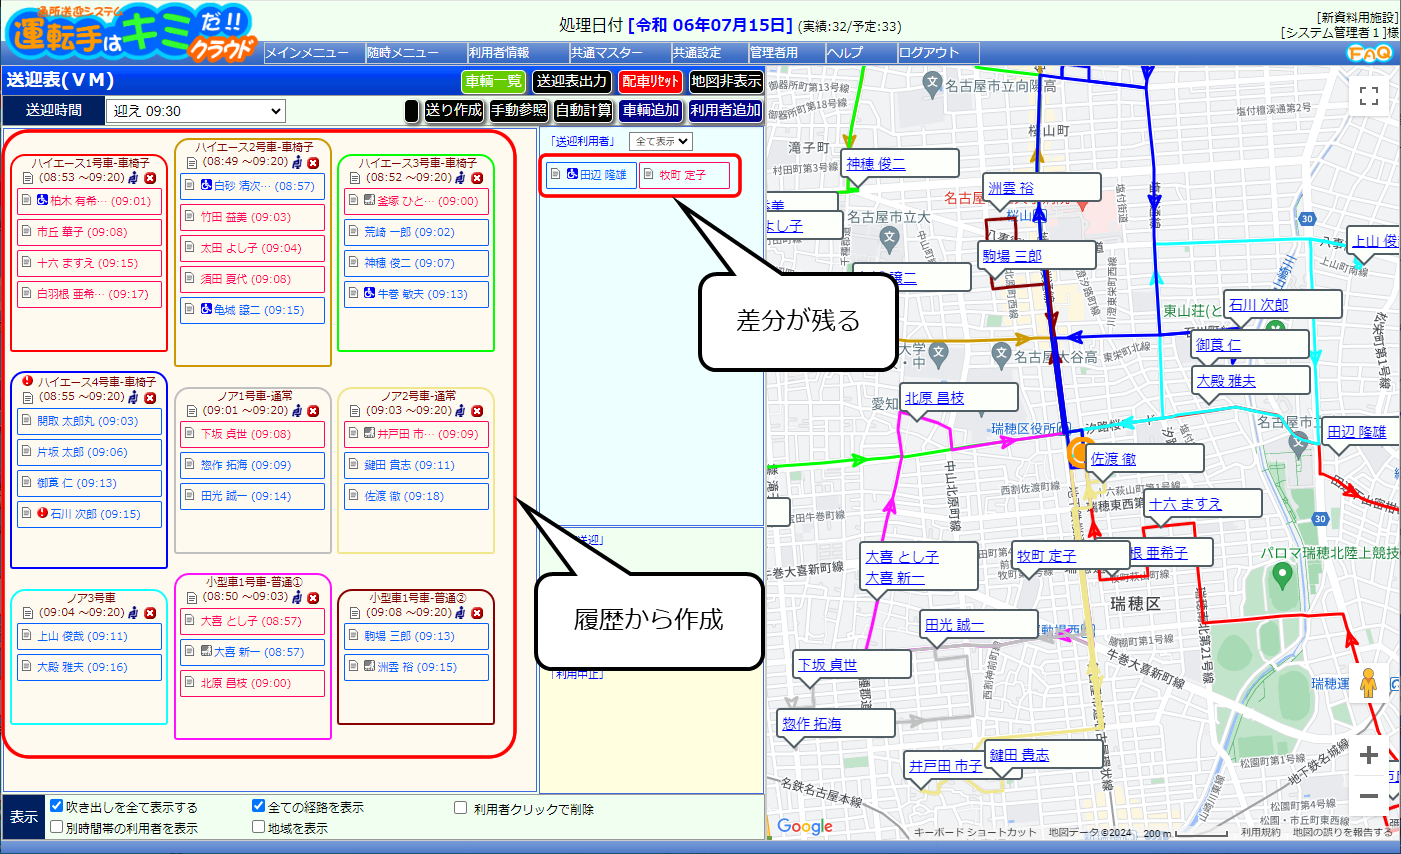Viewport: 1401px width, 854px height.
Task: Remove ハイエース4号車 with red X icon
Action: 150,397
